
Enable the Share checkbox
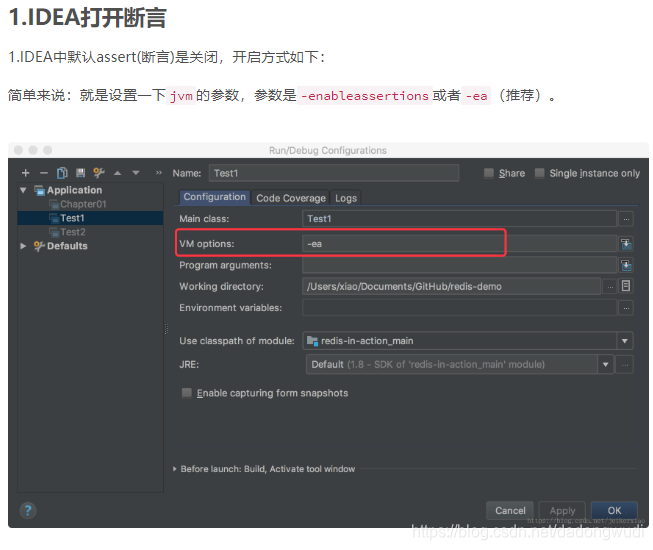point(489,173)
